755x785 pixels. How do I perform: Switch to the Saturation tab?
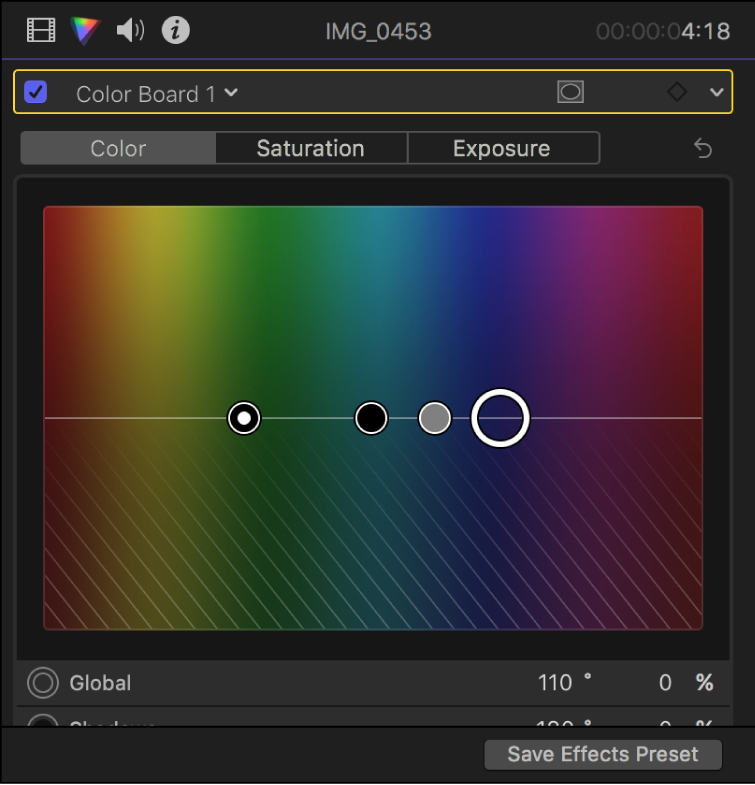310,149
